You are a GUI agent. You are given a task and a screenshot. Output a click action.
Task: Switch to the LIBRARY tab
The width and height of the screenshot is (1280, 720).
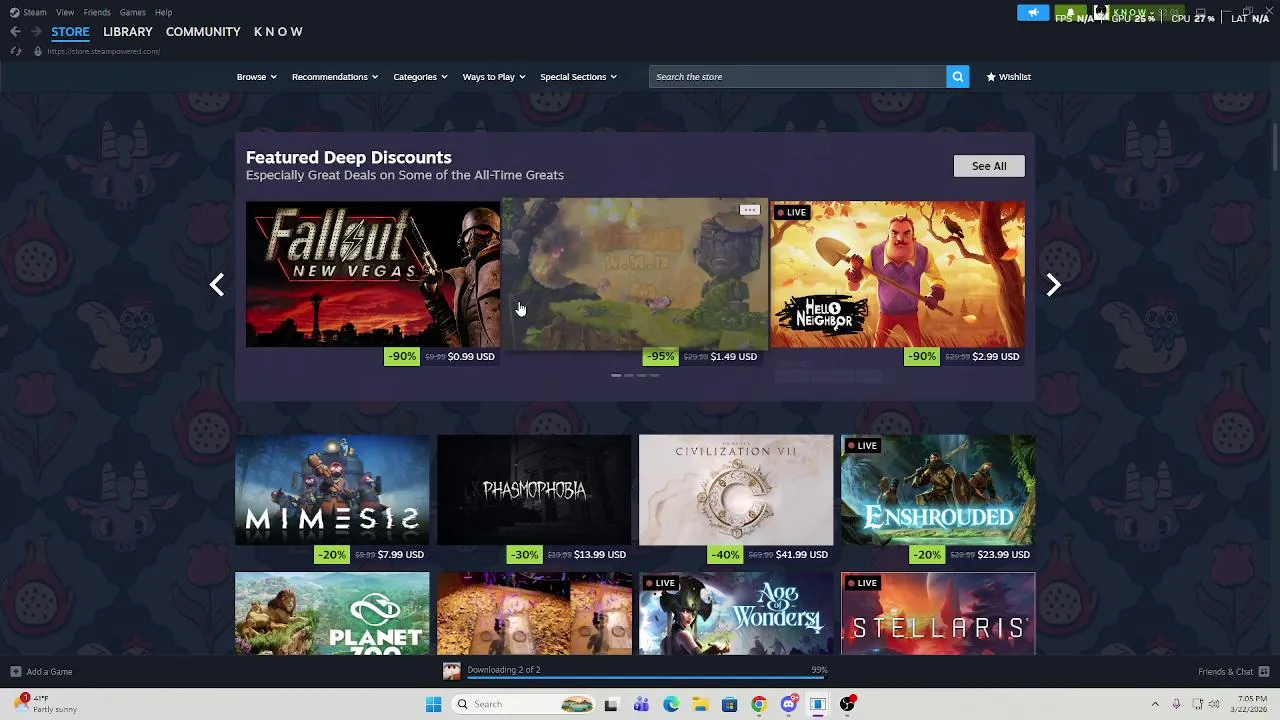(x=128, y=32)
